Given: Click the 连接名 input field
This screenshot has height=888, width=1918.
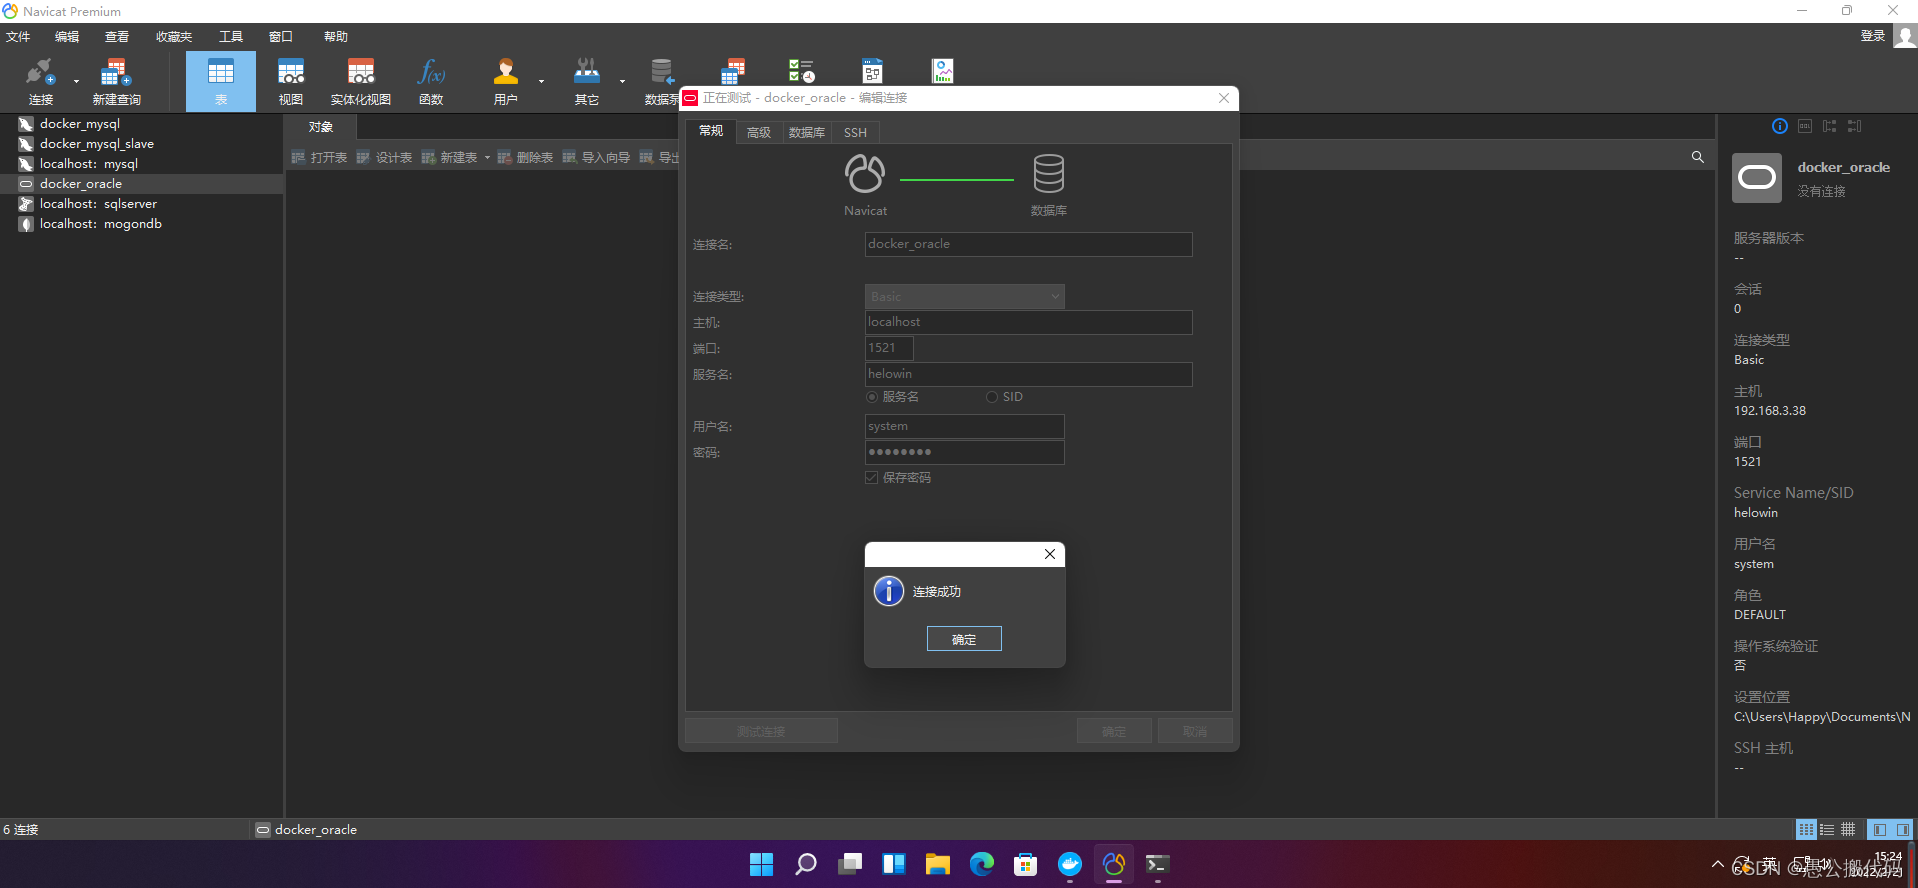Looking at the screenshot, I should [x=1029, y=244].
